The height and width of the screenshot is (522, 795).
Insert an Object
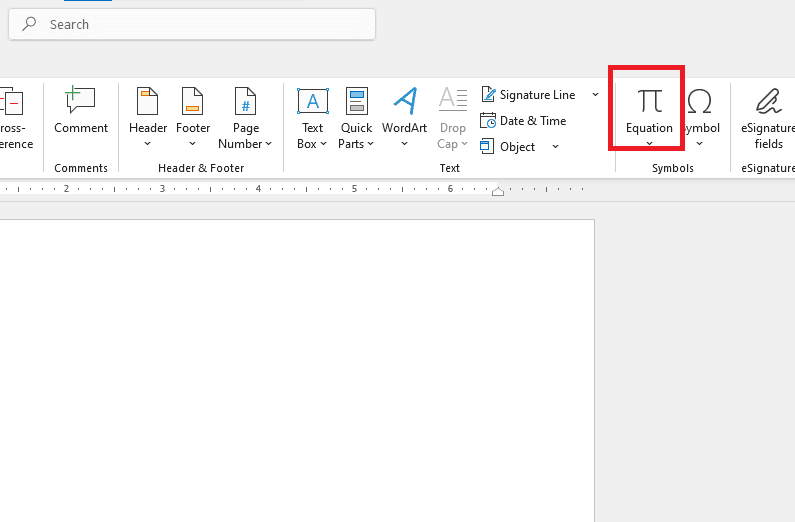click(508, 146)
